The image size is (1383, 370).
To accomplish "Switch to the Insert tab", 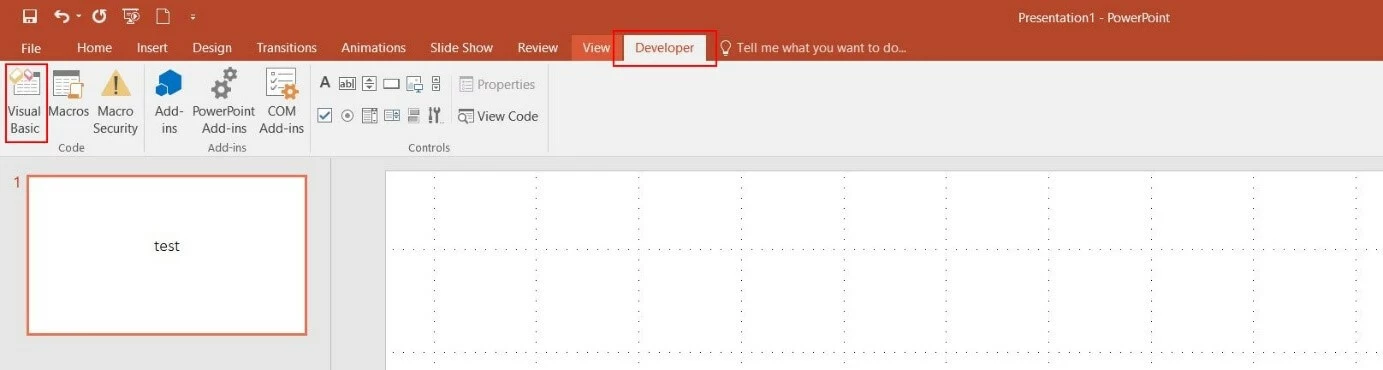I will (152, 48).
